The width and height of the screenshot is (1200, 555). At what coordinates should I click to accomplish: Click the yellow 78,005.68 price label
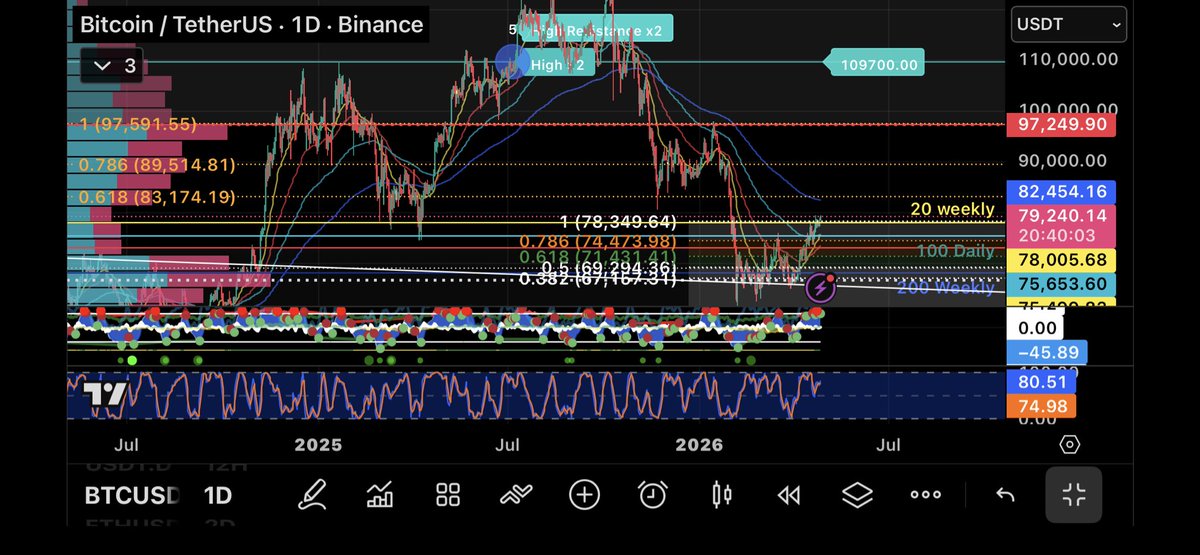(x=1061, y=260)
